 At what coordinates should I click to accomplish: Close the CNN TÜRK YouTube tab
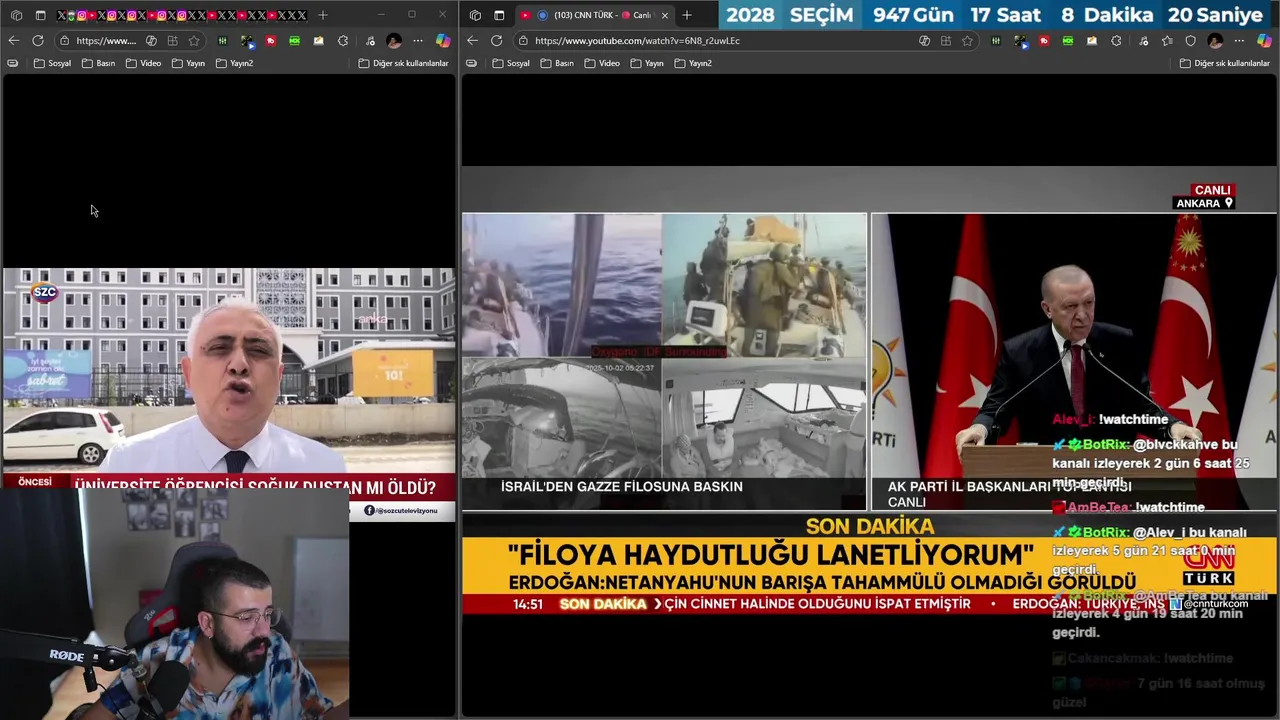[665, 15]
